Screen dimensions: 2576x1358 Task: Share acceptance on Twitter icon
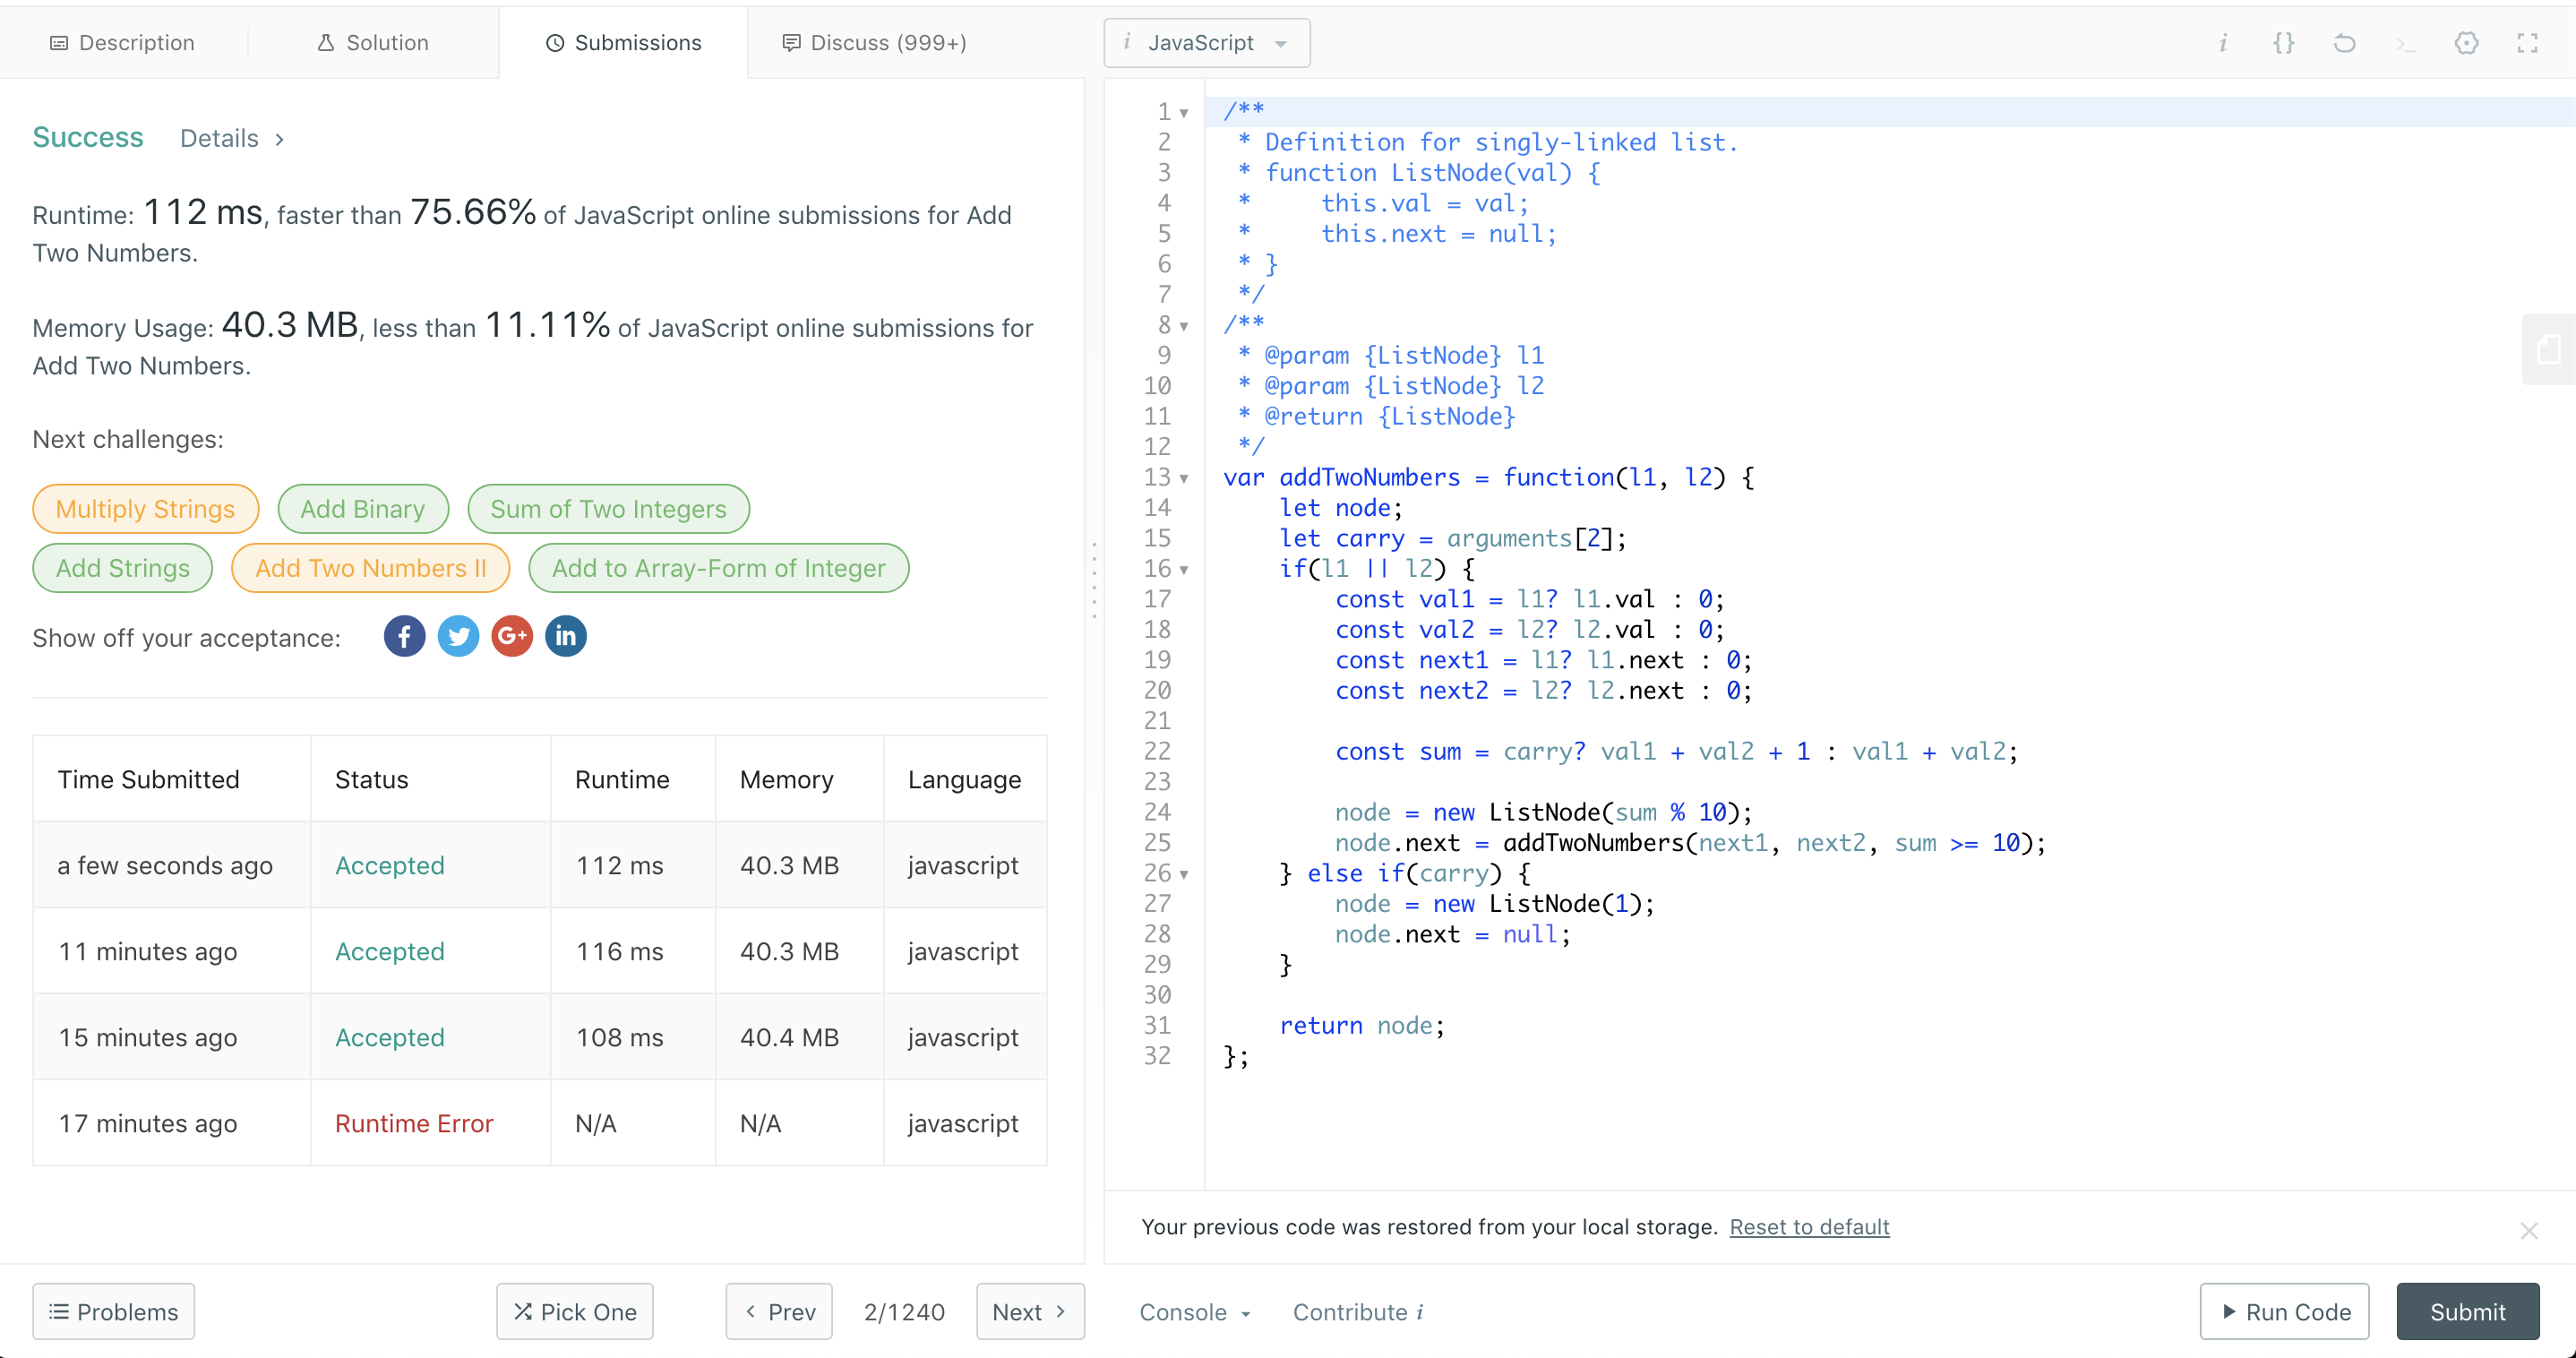[458, 636]
